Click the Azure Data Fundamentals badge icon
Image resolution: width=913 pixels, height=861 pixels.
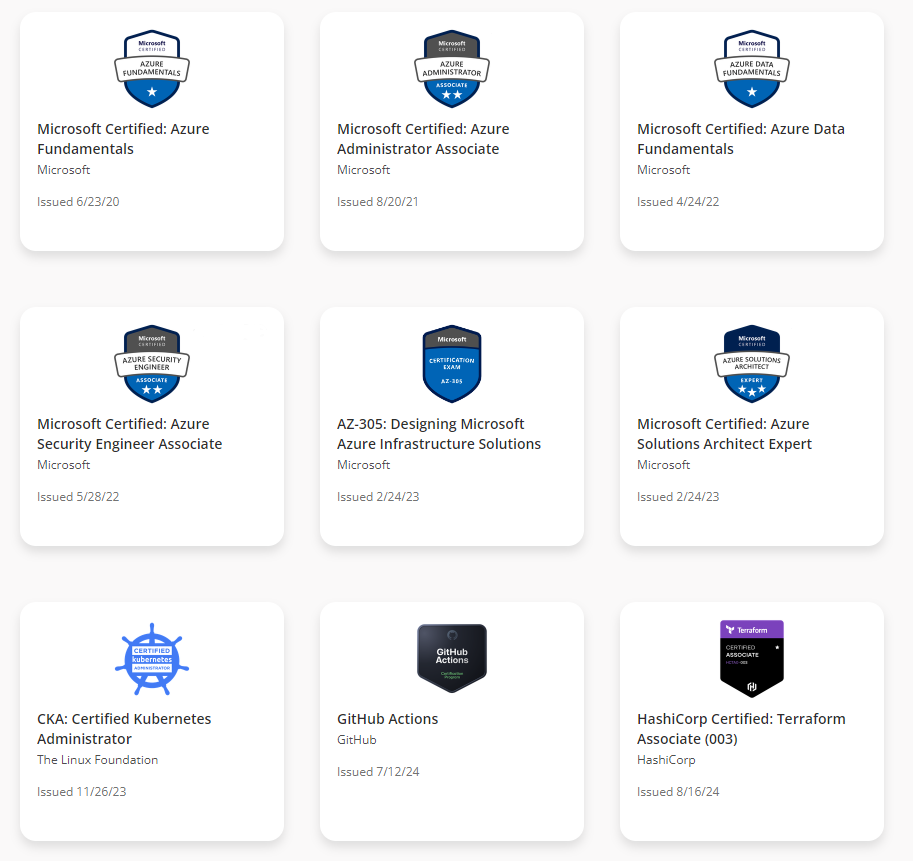point(752,69)
